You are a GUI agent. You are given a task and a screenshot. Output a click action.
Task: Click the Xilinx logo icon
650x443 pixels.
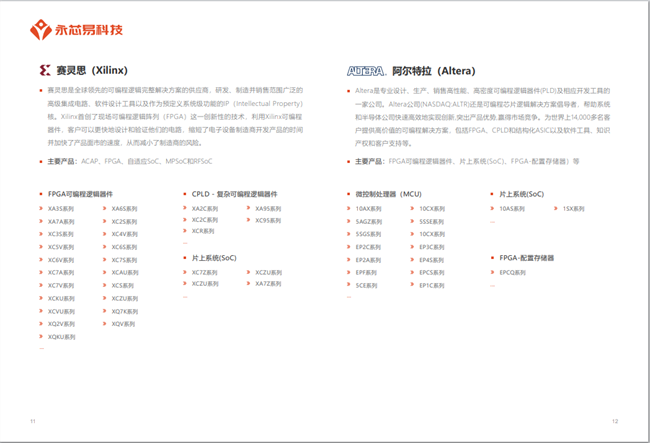click(x=45, y=71)
